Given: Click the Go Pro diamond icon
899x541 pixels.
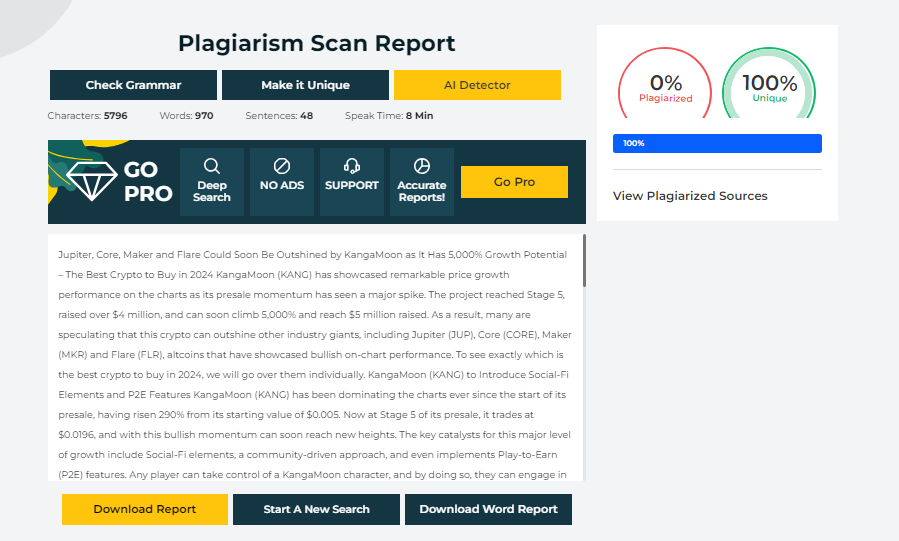Looking at the screenshot, I should tap(92, 181).
